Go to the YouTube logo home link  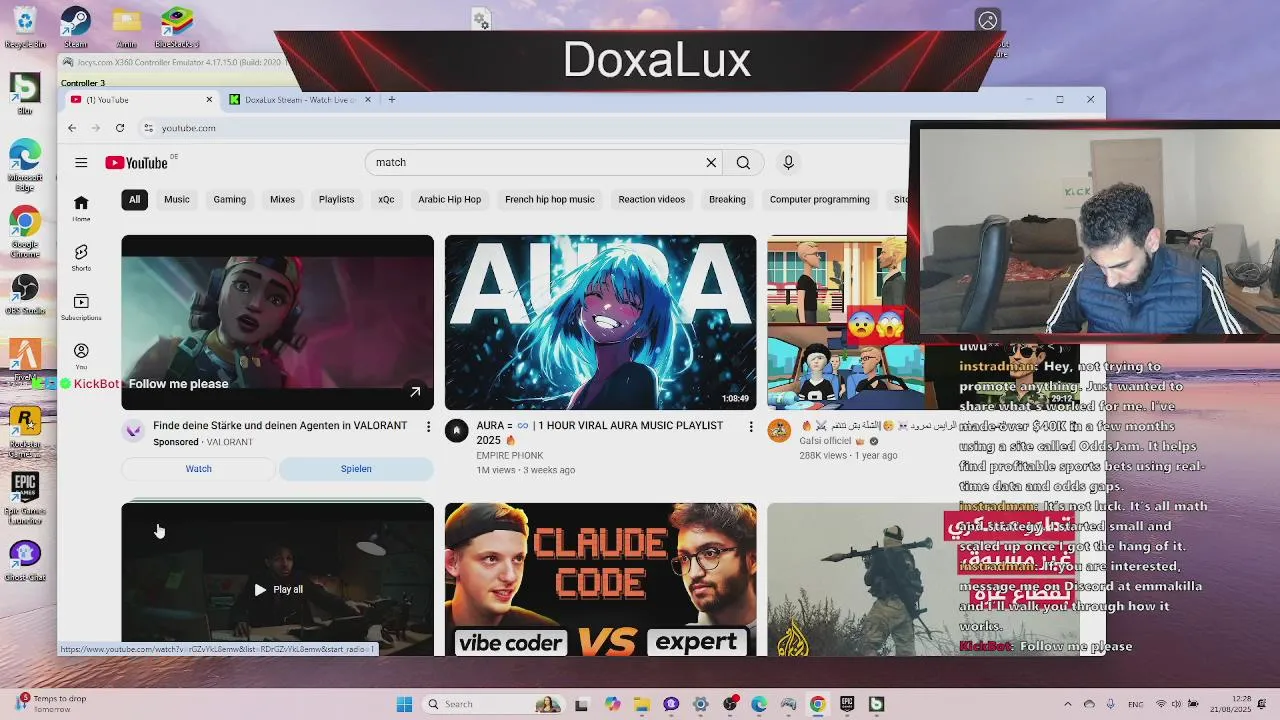coord(137,162)
